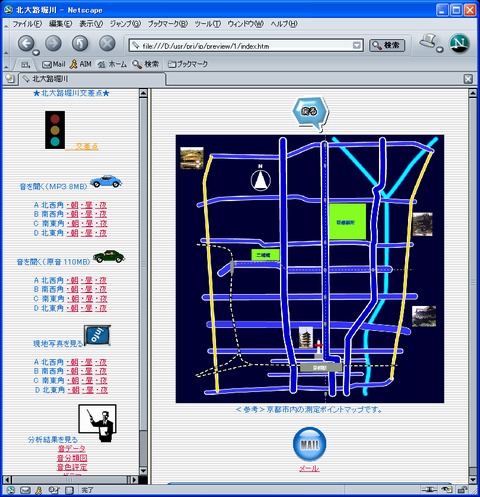Open AIM from the personal toolbar
Viewport: 480px width, 497px height.
pyautogui.click(x=81, y=64)
